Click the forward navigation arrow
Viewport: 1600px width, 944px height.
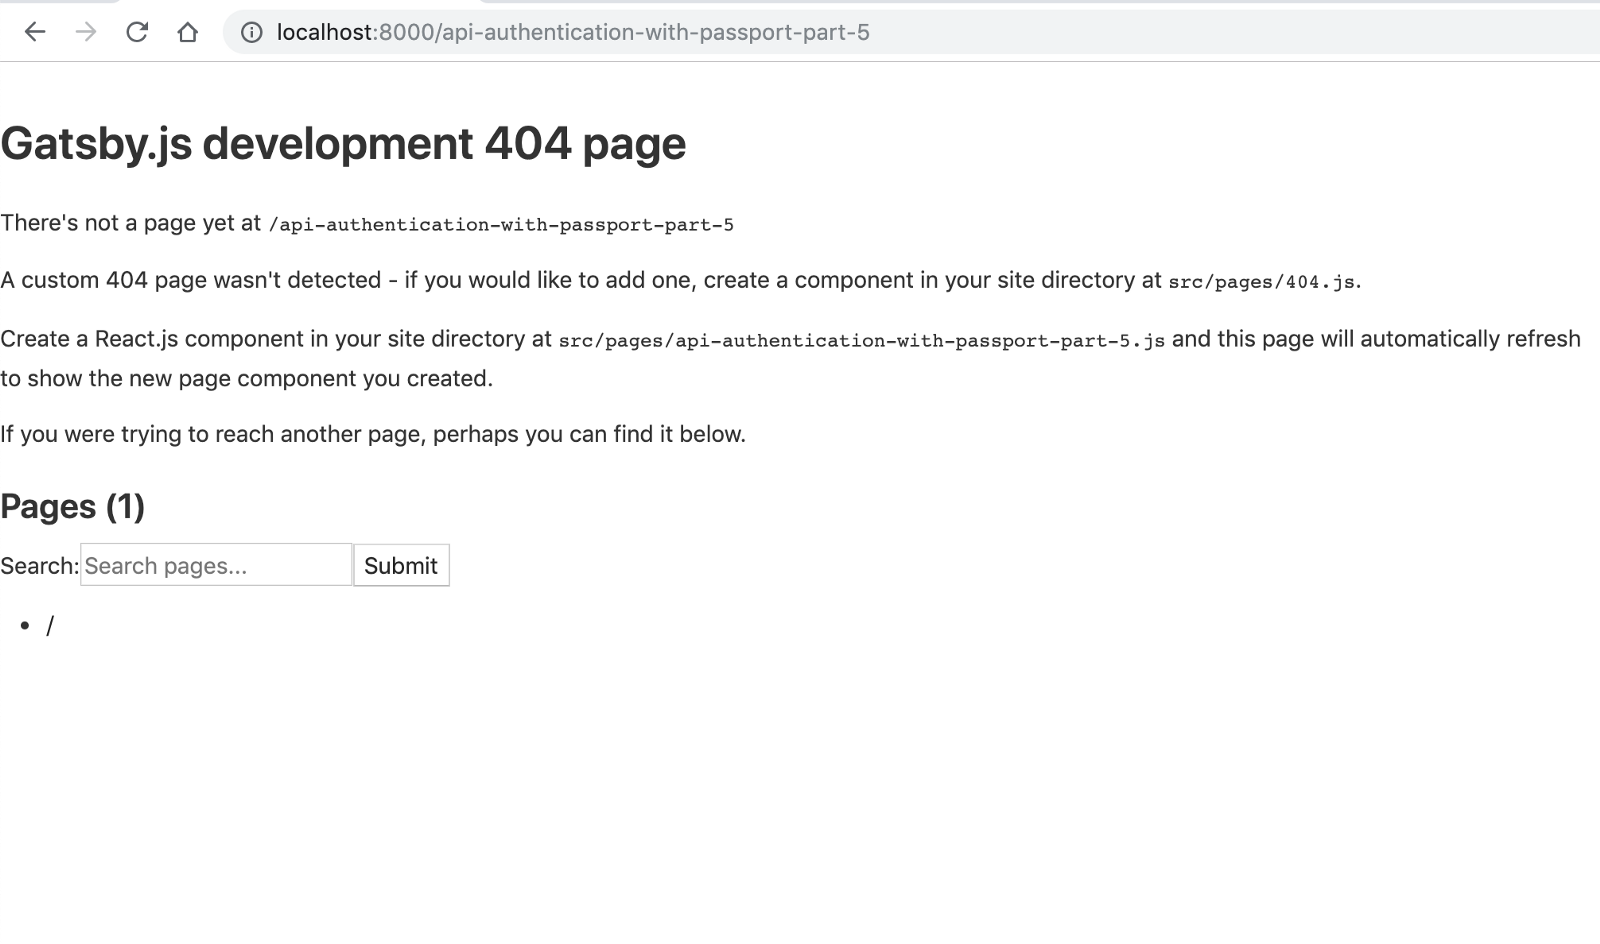click(x=85, y=32)
